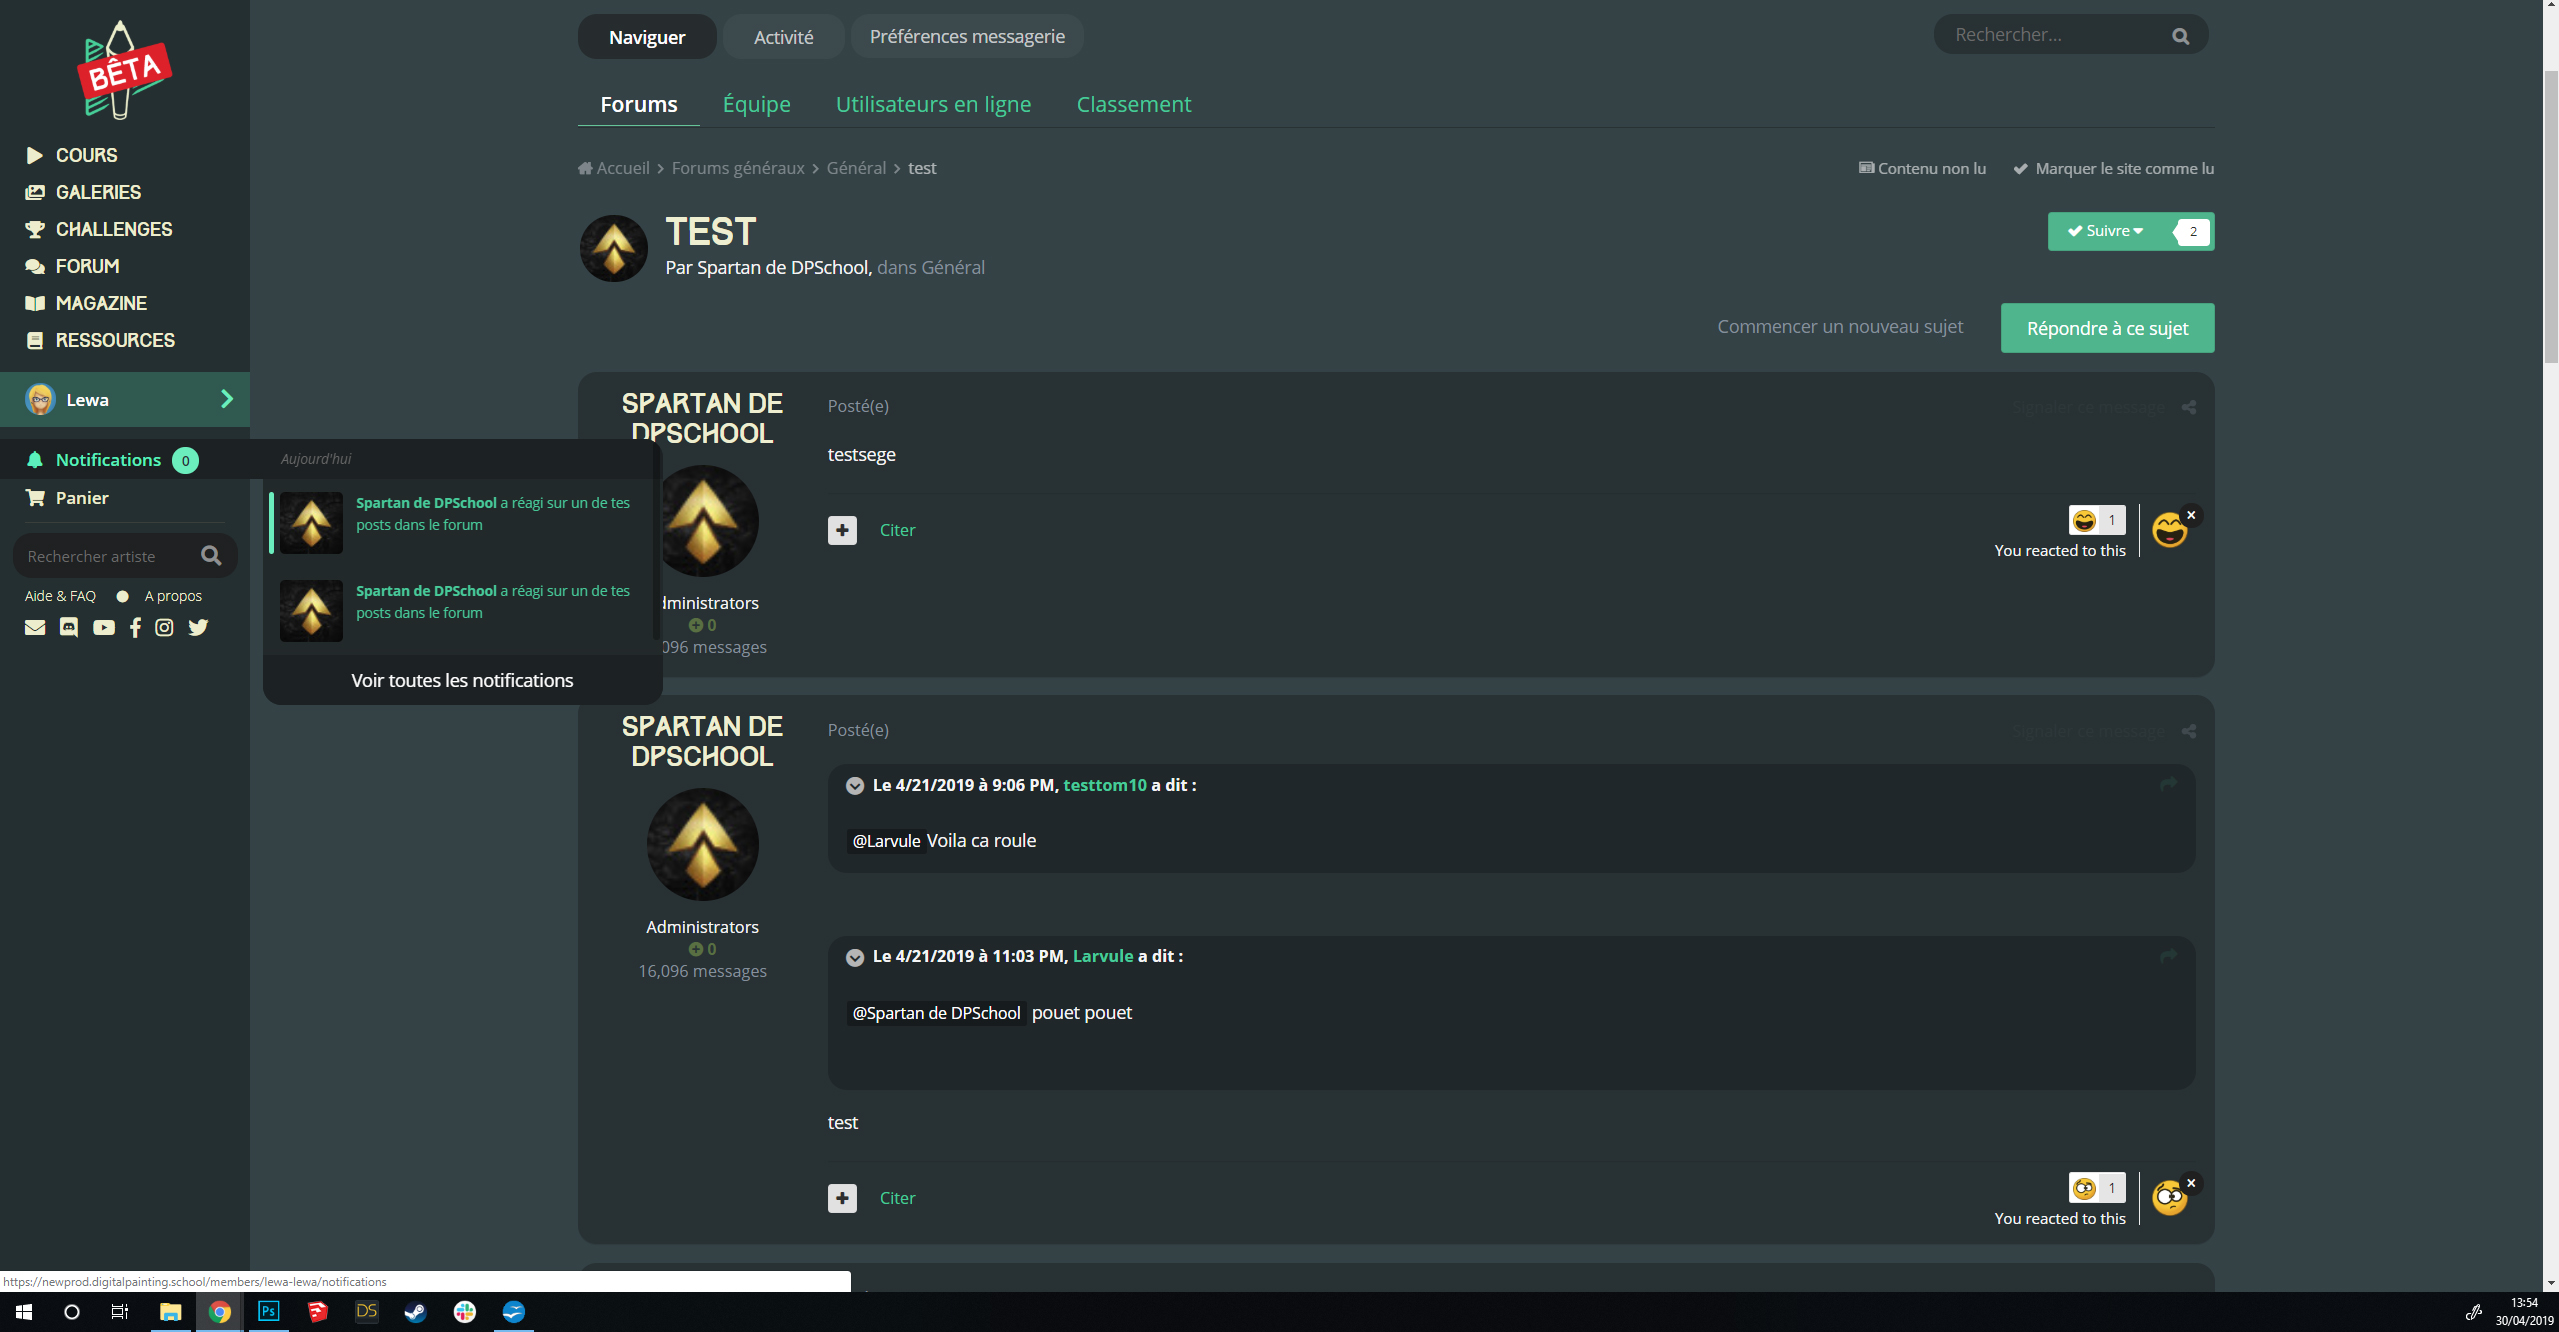Click the plus multiquote icon on first post
This screenshot has width=2559, height=1332.
tap(842, 530)
